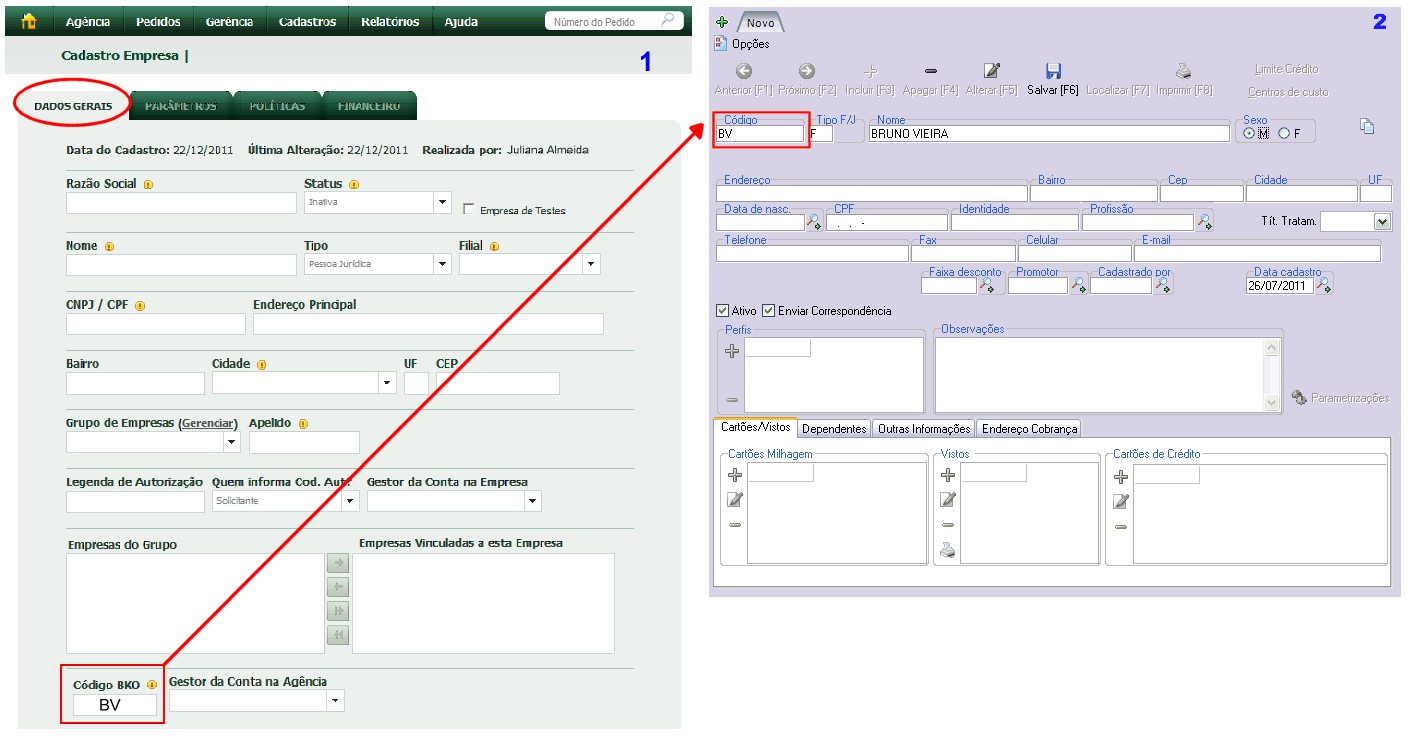Viewport: 1410px width, 738px height.
Task: Click the copy icon right of Sexo
Action: tap(1367, 126)
